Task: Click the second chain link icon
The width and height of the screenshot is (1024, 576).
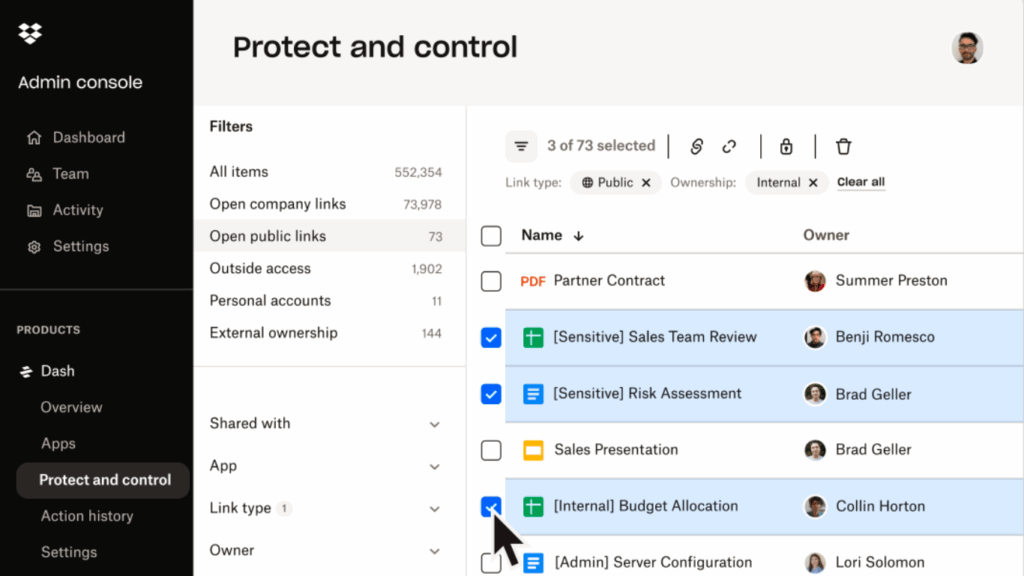Action: pos(729,146)
